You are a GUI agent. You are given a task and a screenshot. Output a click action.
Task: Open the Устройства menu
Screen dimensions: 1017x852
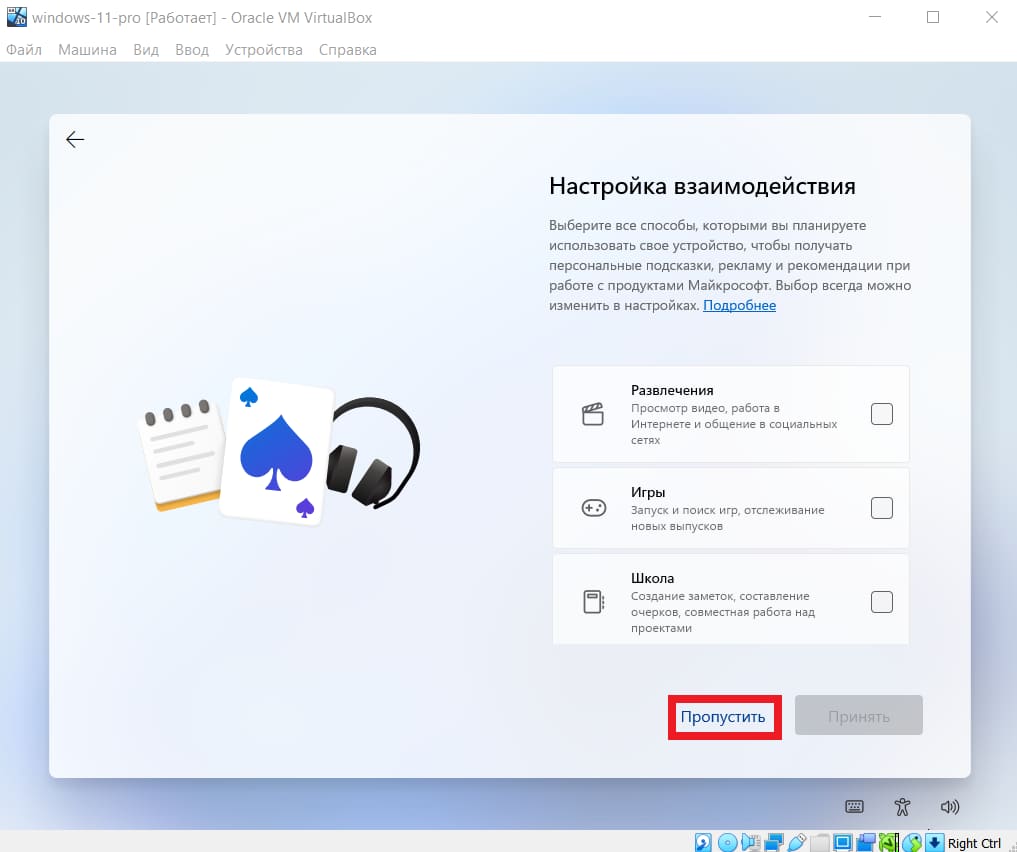pos(264,50)
